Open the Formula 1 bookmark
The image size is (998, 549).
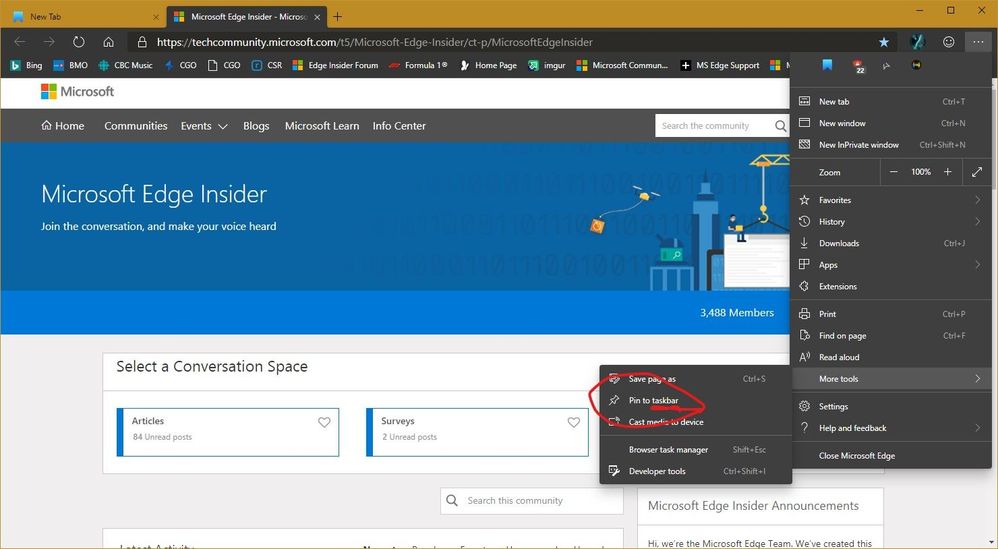[x=418, y=65]
